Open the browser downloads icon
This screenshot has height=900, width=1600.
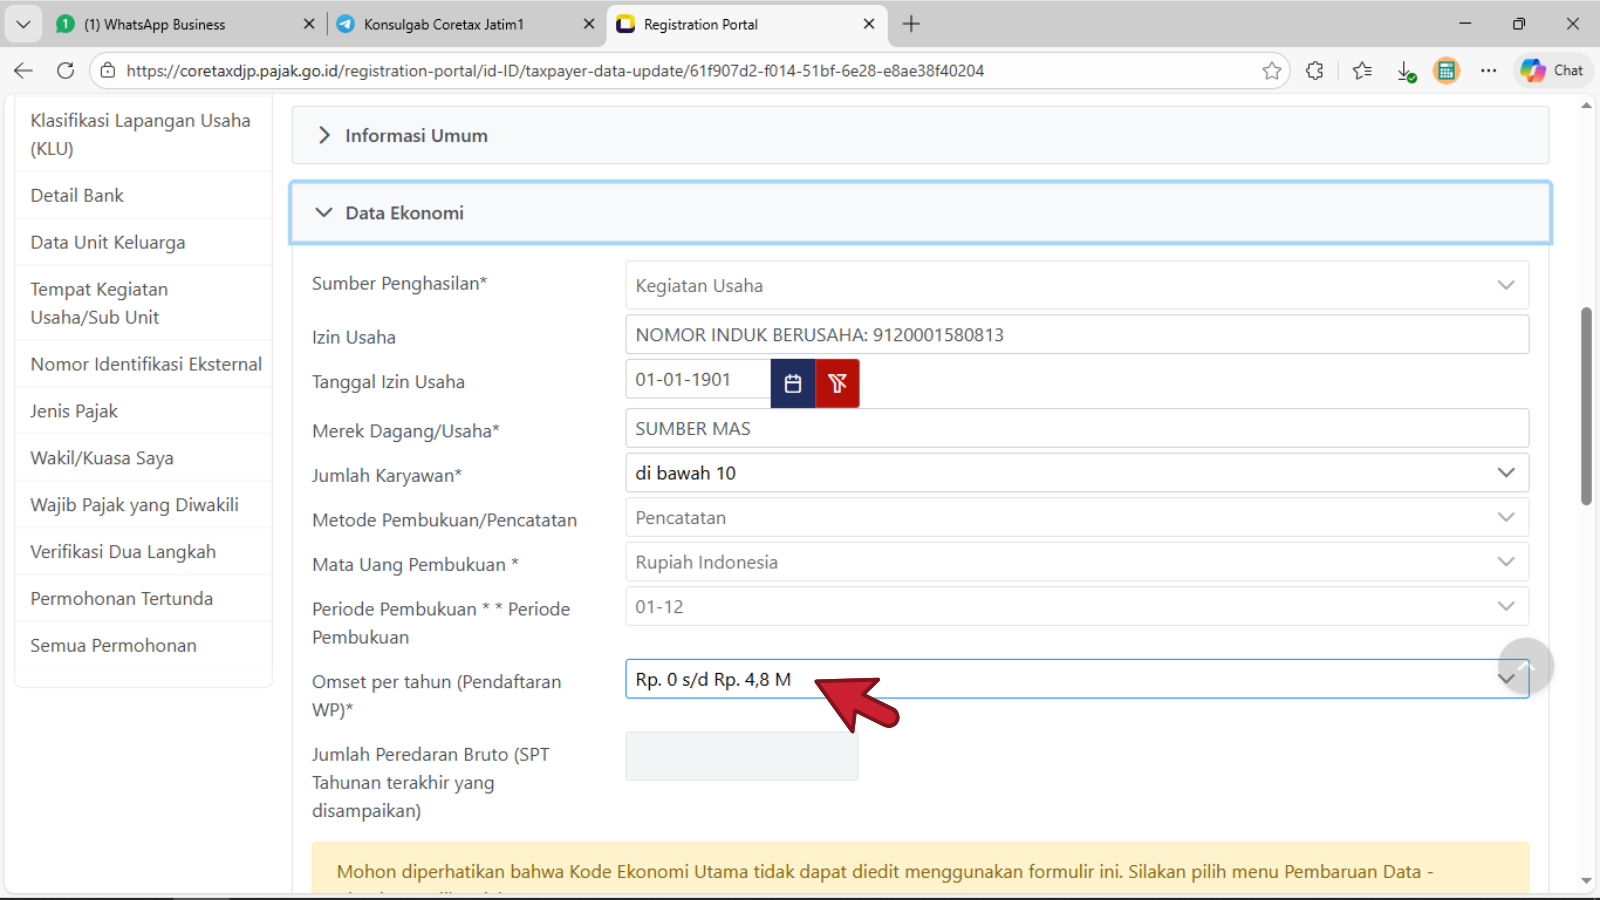(x=1406, y=71)
